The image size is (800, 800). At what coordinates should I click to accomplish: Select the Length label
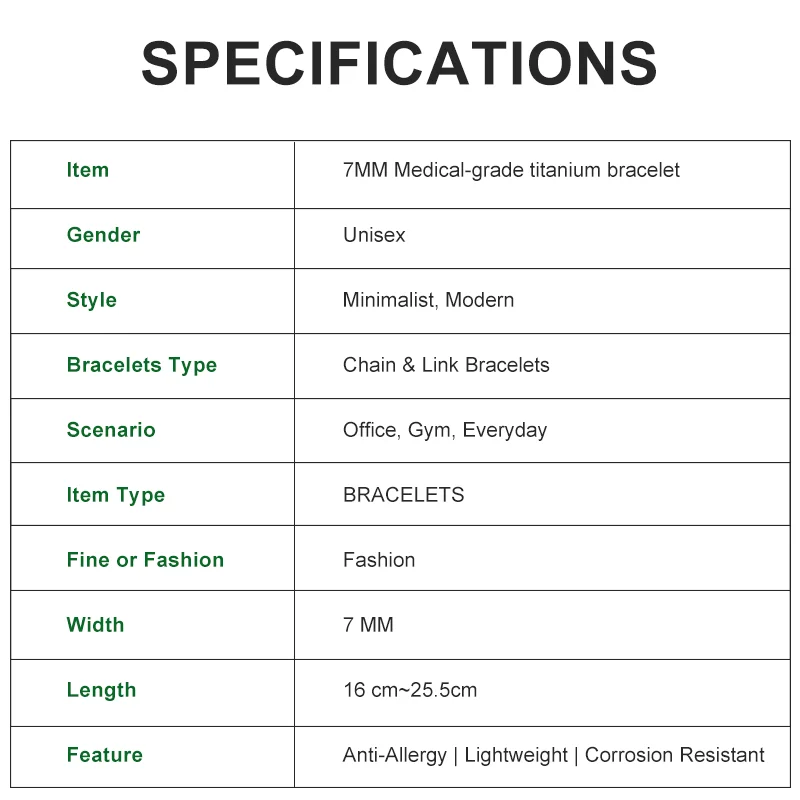pyautogui.click(x=101, y=690)
